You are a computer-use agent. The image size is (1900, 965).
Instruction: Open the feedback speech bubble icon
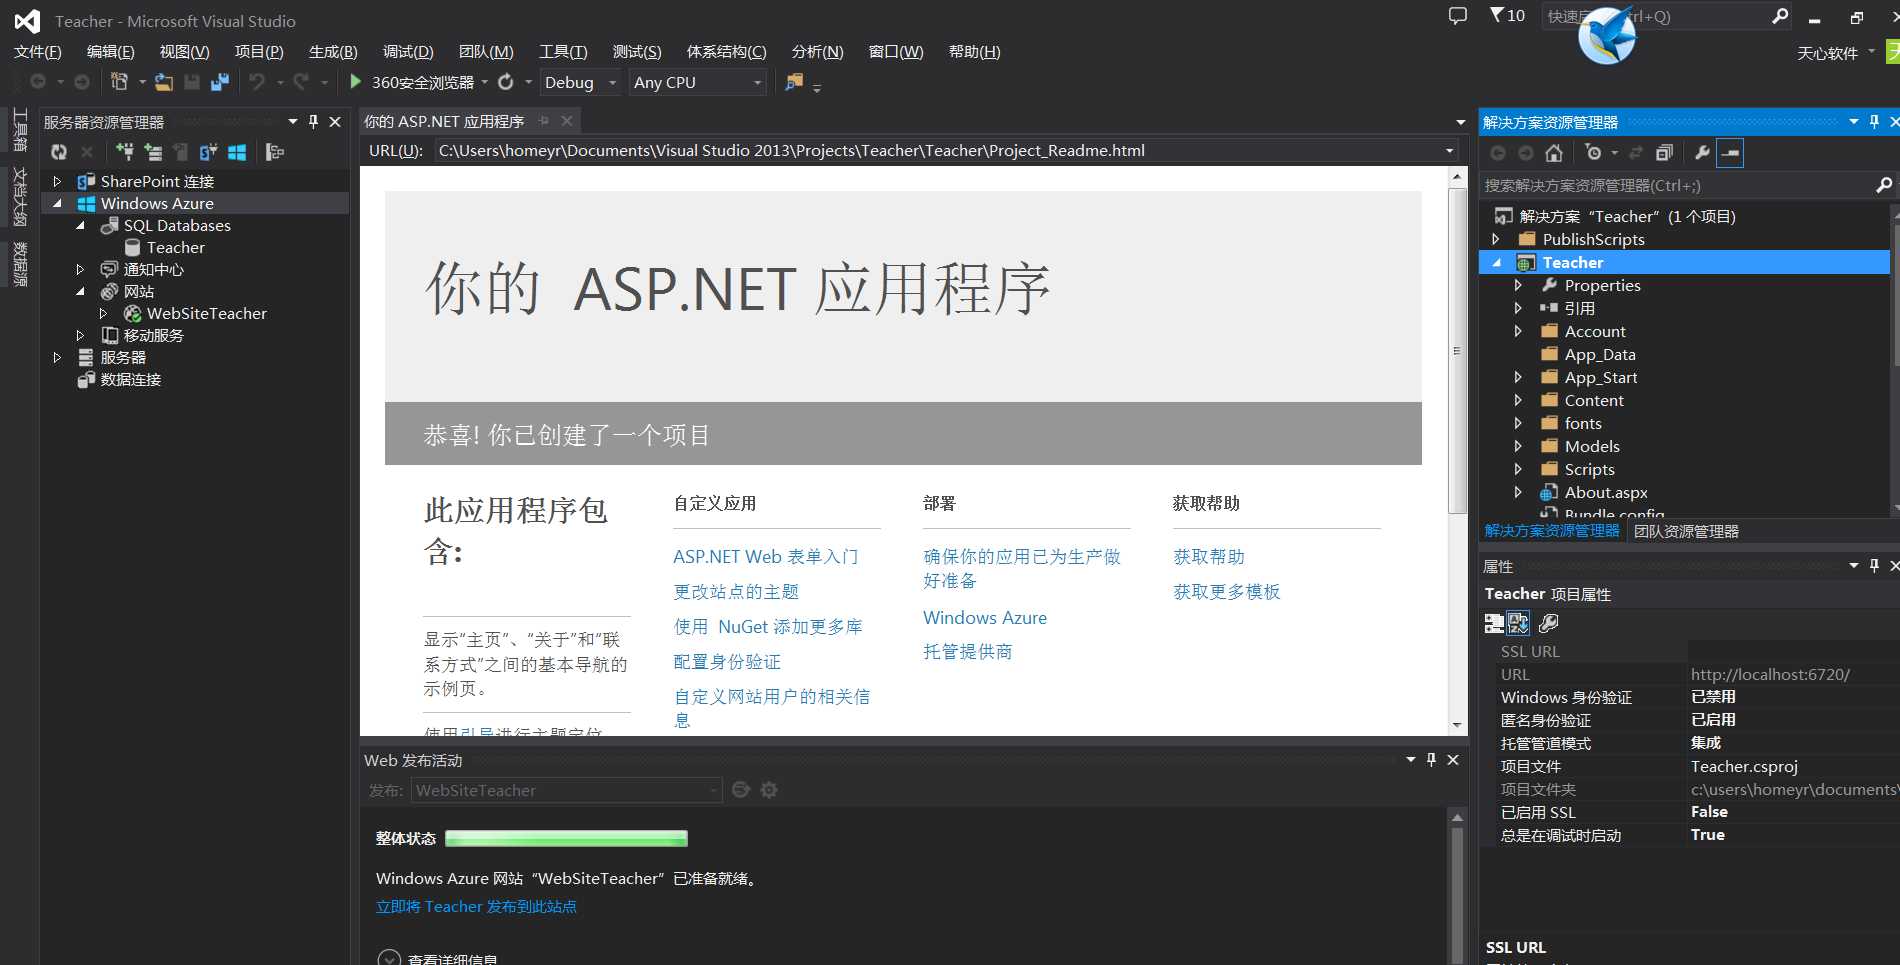1458,16
